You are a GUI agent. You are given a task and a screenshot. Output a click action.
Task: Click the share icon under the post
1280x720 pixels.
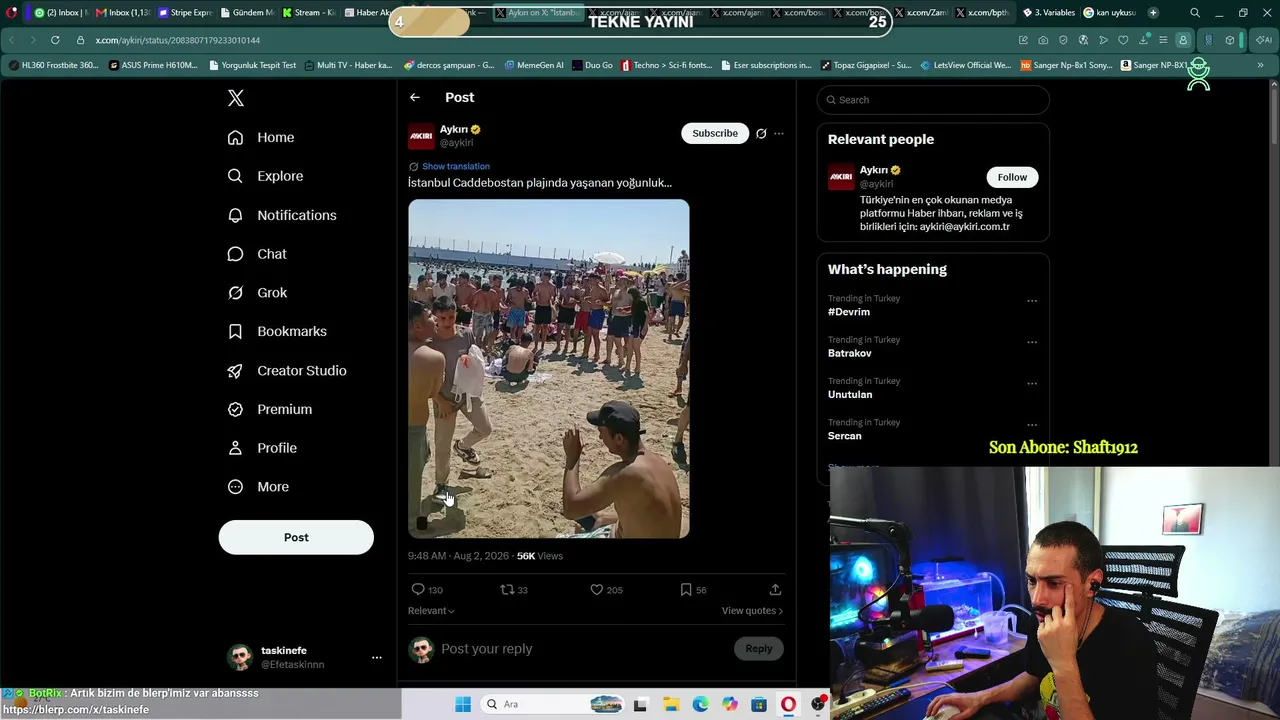point(775,590)
